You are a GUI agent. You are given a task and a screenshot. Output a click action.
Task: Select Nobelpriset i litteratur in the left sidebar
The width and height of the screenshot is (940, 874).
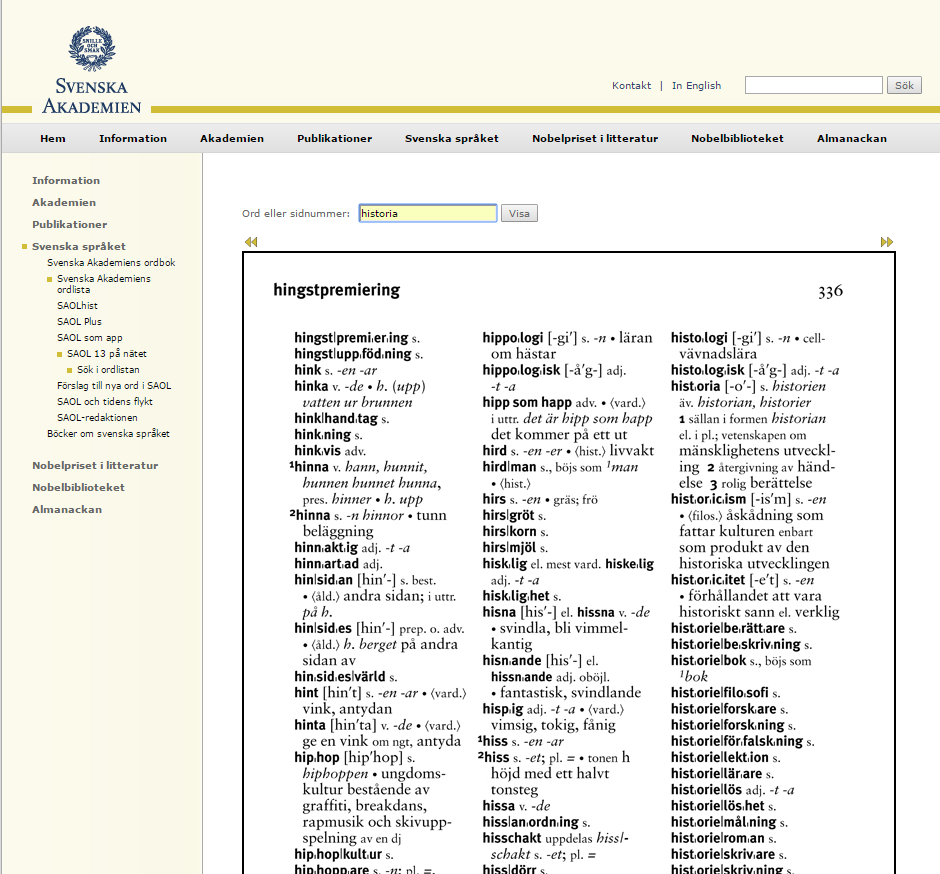(x=95, y=466)
